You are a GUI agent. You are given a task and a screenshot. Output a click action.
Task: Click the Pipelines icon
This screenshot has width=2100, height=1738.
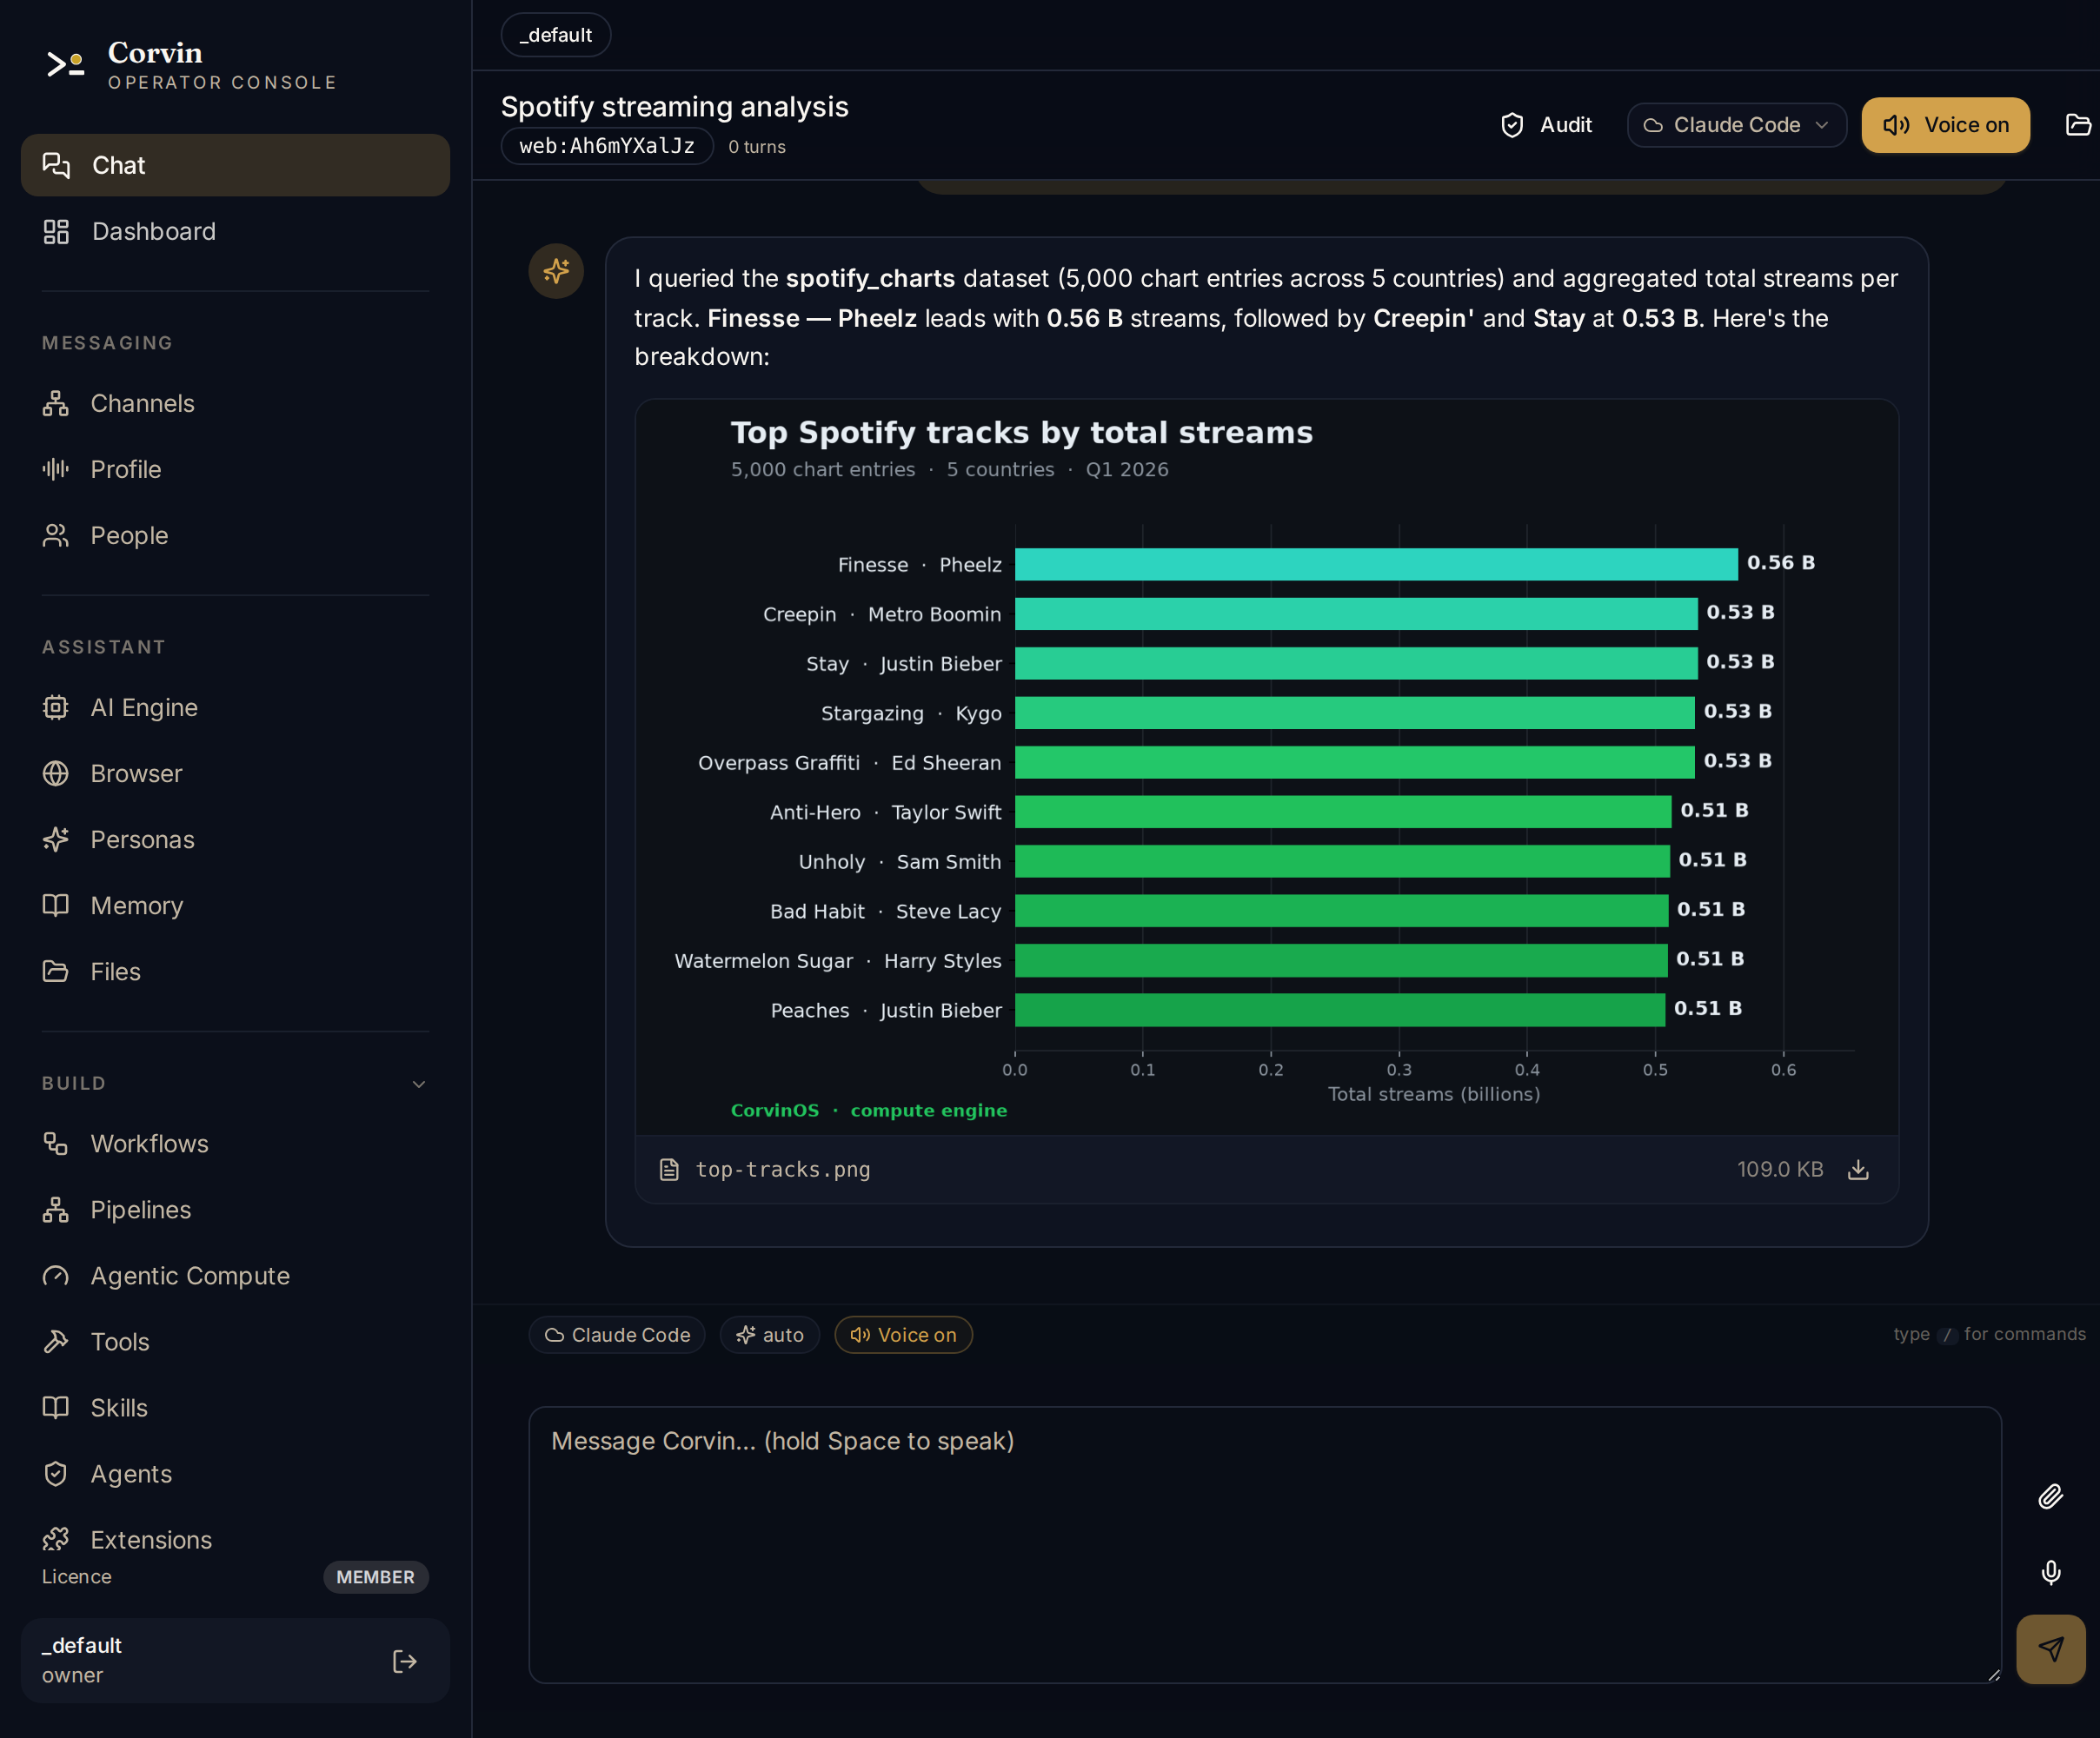coord(56,1209)
